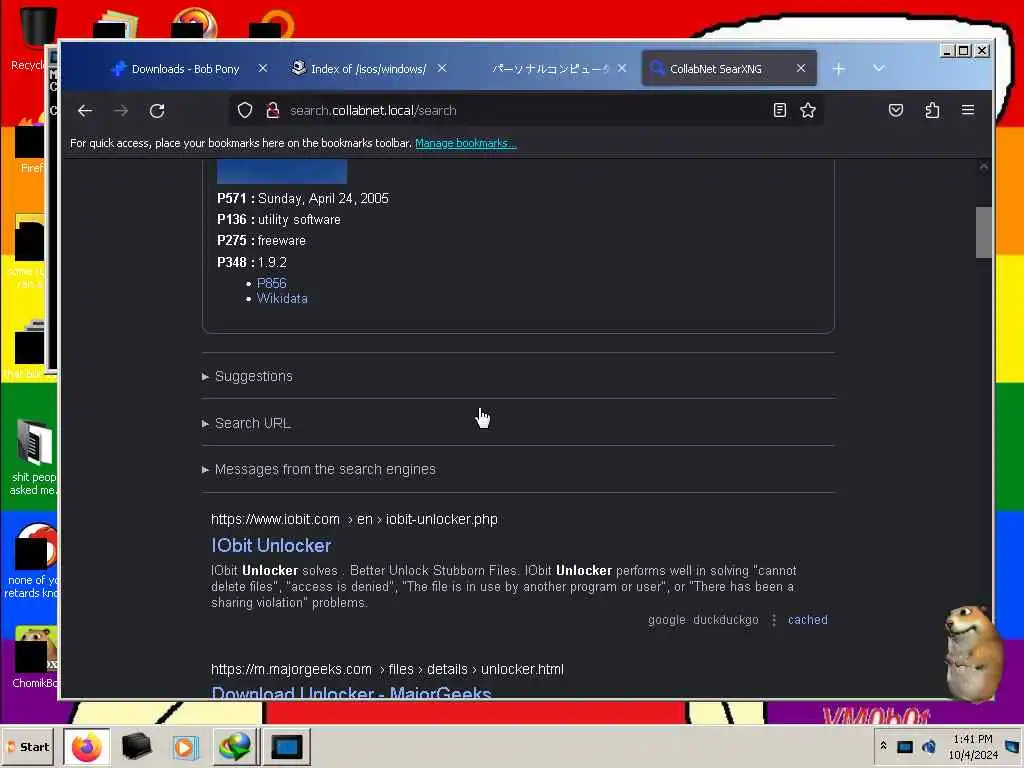
Task: Click the three-dot menu next to cached
Action: pos(774,620)
